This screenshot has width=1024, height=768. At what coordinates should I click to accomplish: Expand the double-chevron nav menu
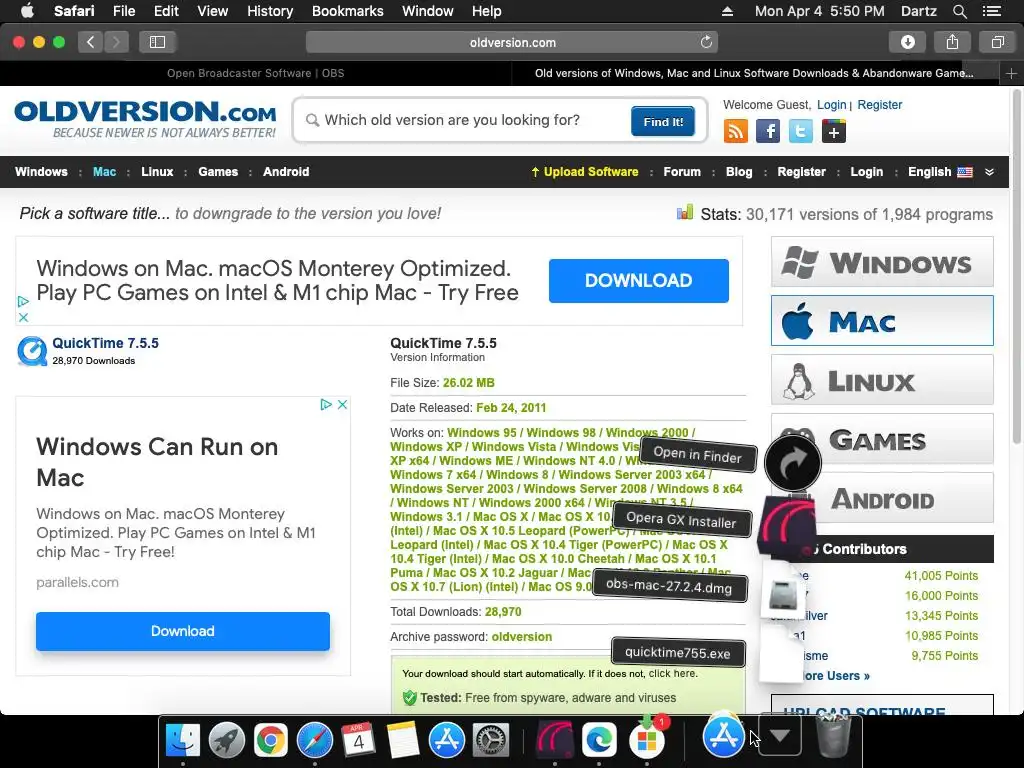pos(989,172)
